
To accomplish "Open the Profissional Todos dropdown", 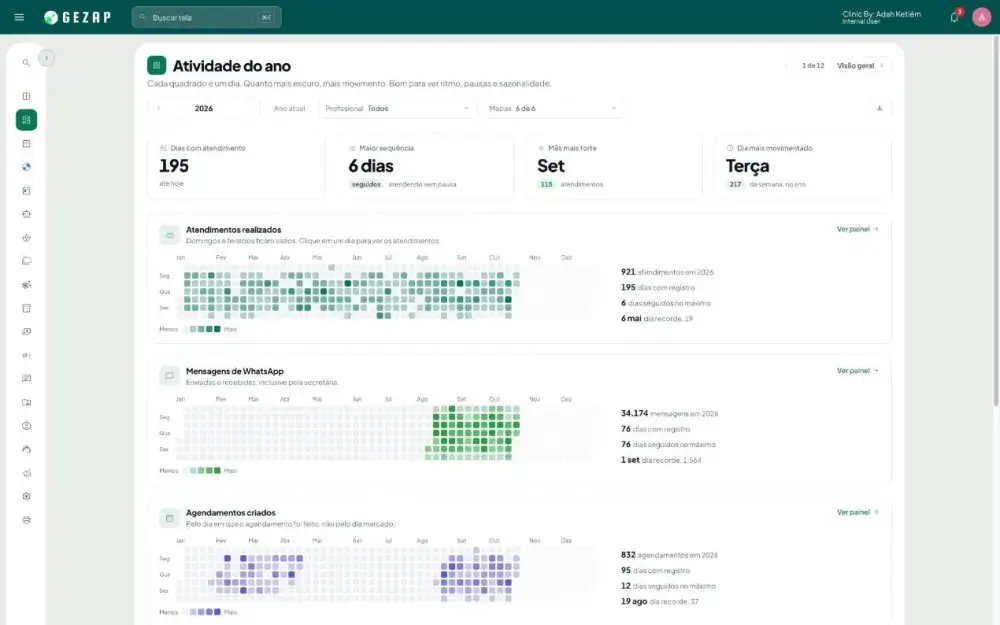I will tap(397, 108).
